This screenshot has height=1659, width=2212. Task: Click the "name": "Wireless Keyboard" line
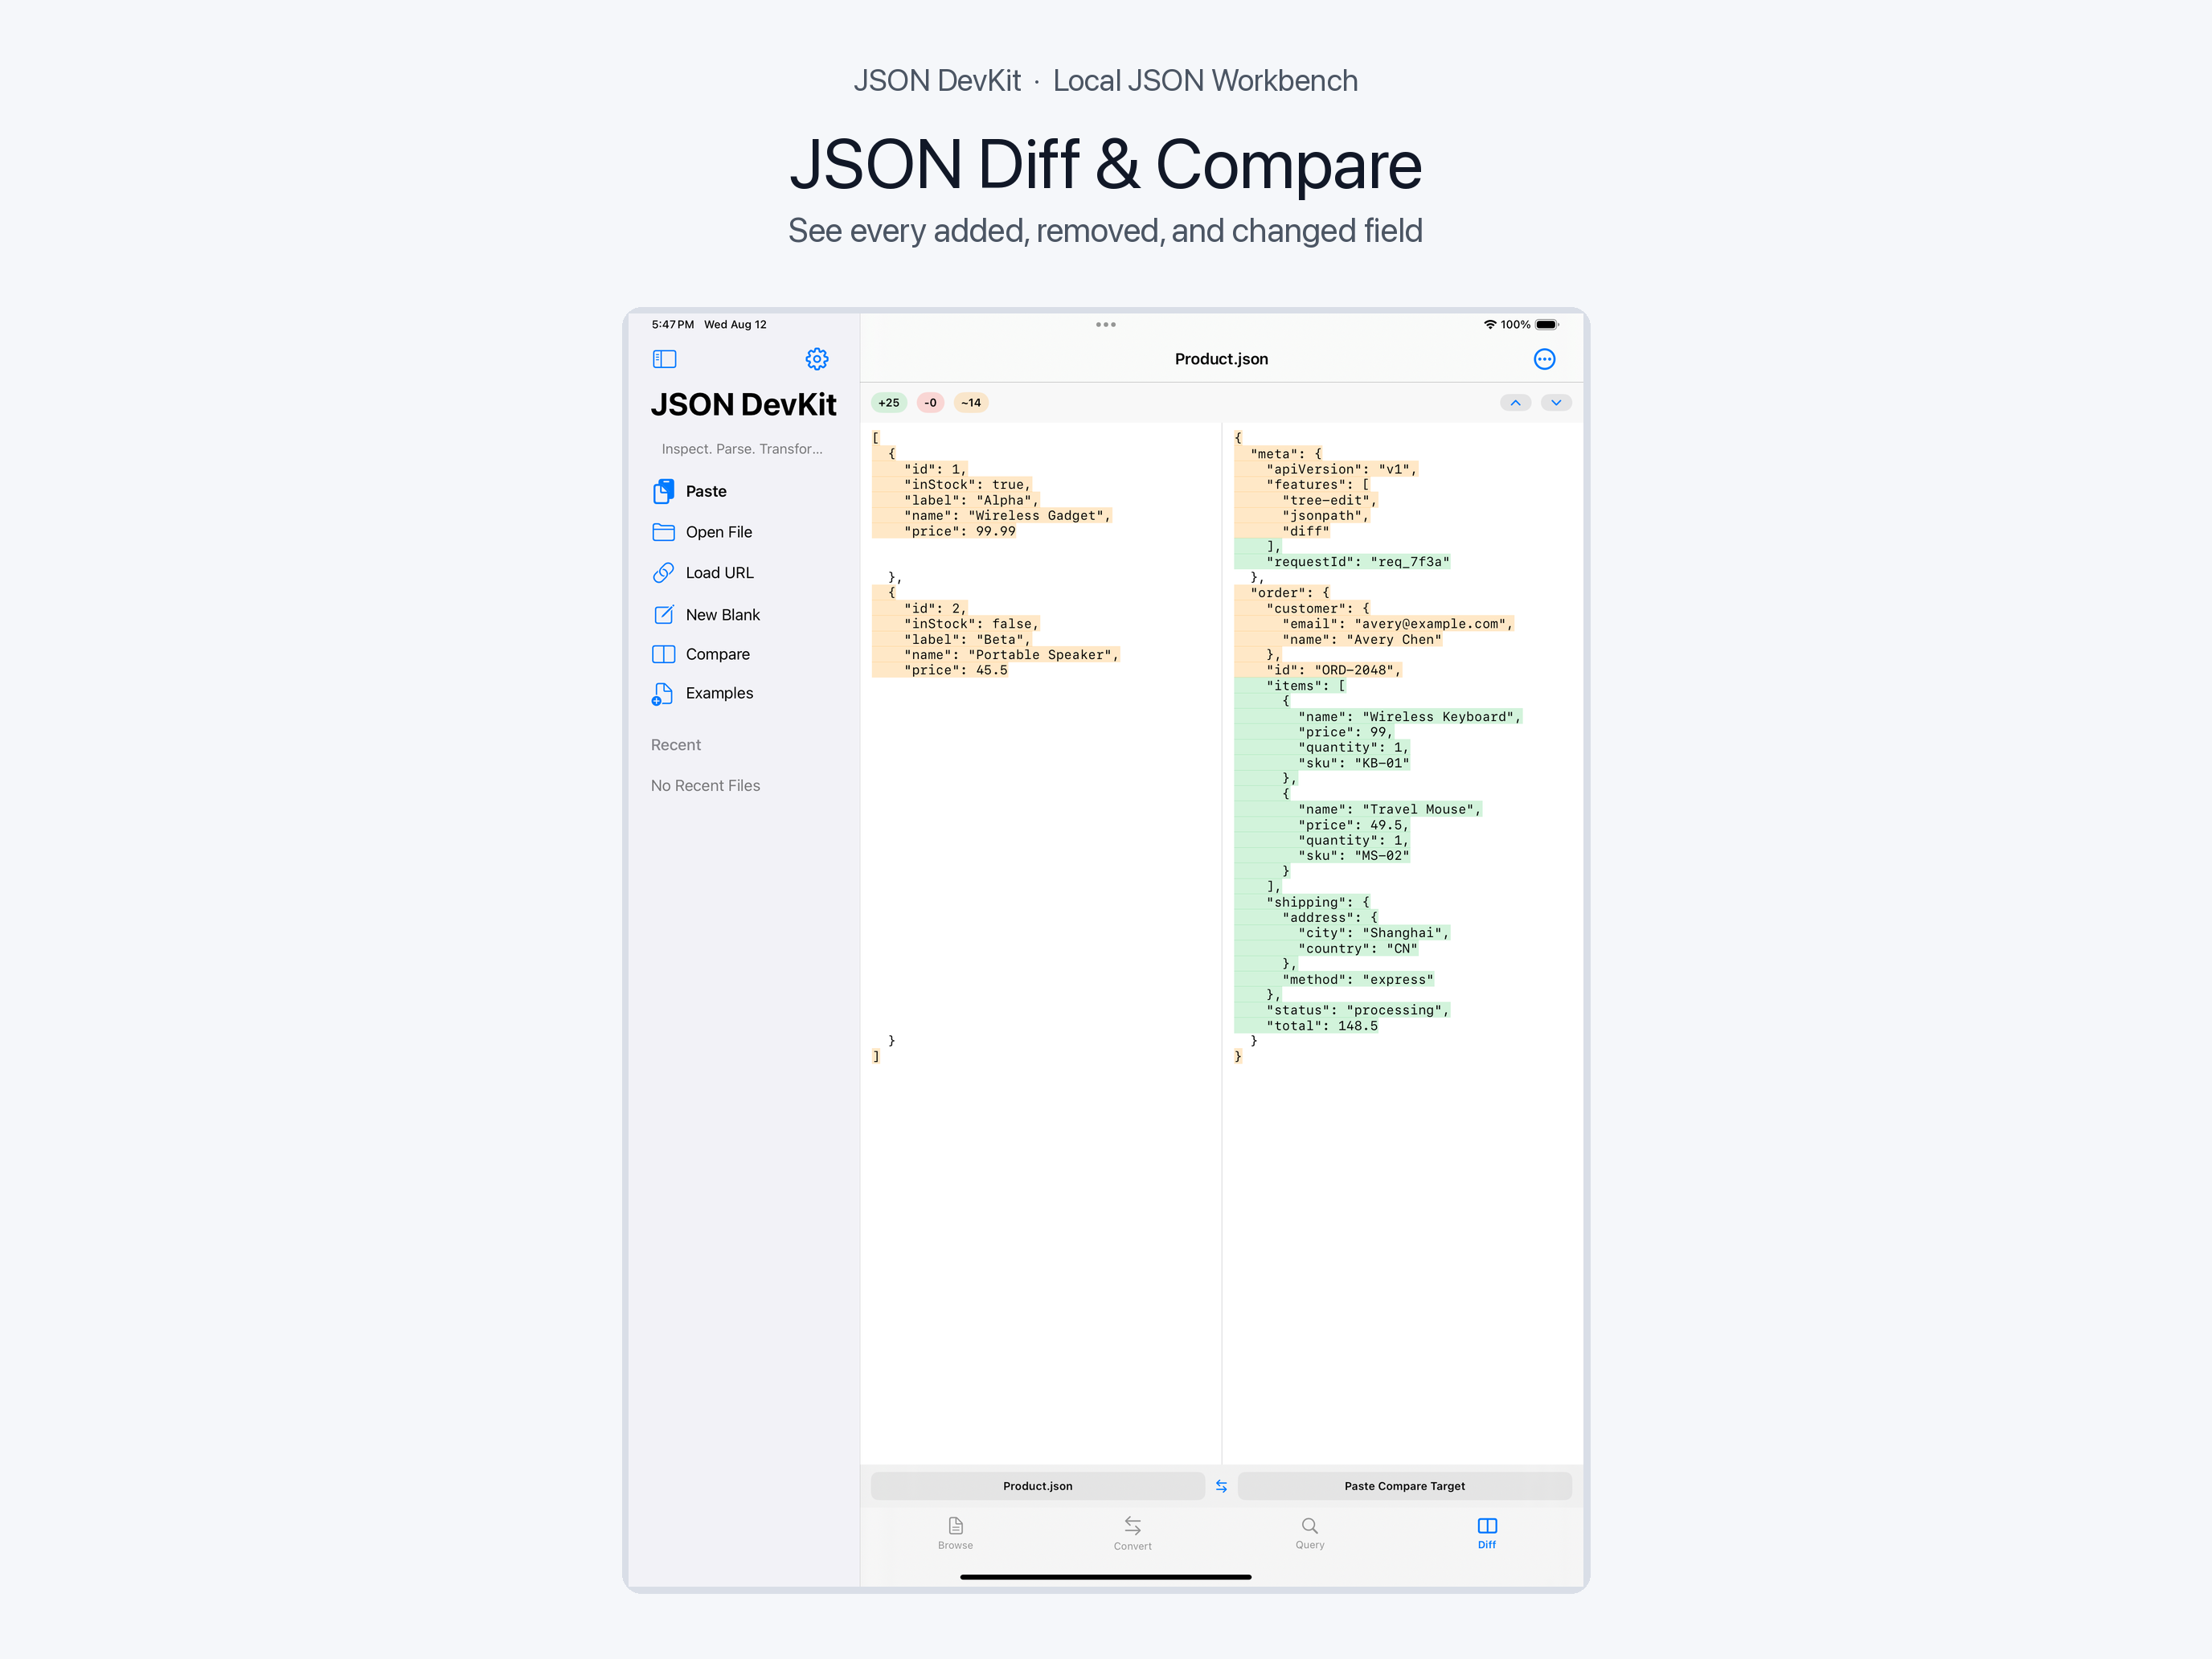pos(1409,717)
